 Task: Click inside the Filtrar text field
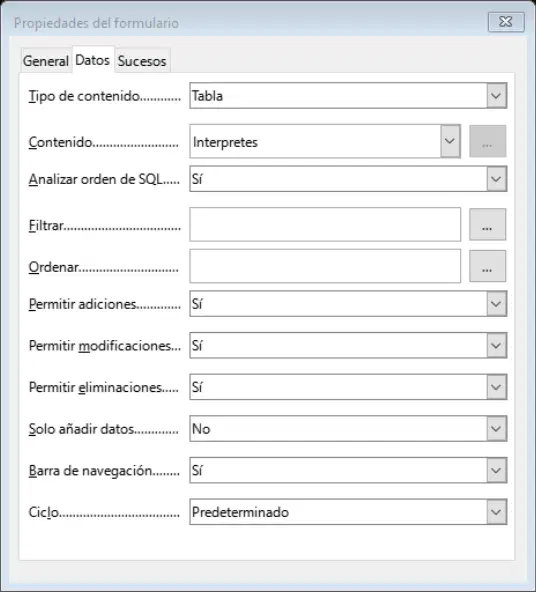click(x=325, y=225)
